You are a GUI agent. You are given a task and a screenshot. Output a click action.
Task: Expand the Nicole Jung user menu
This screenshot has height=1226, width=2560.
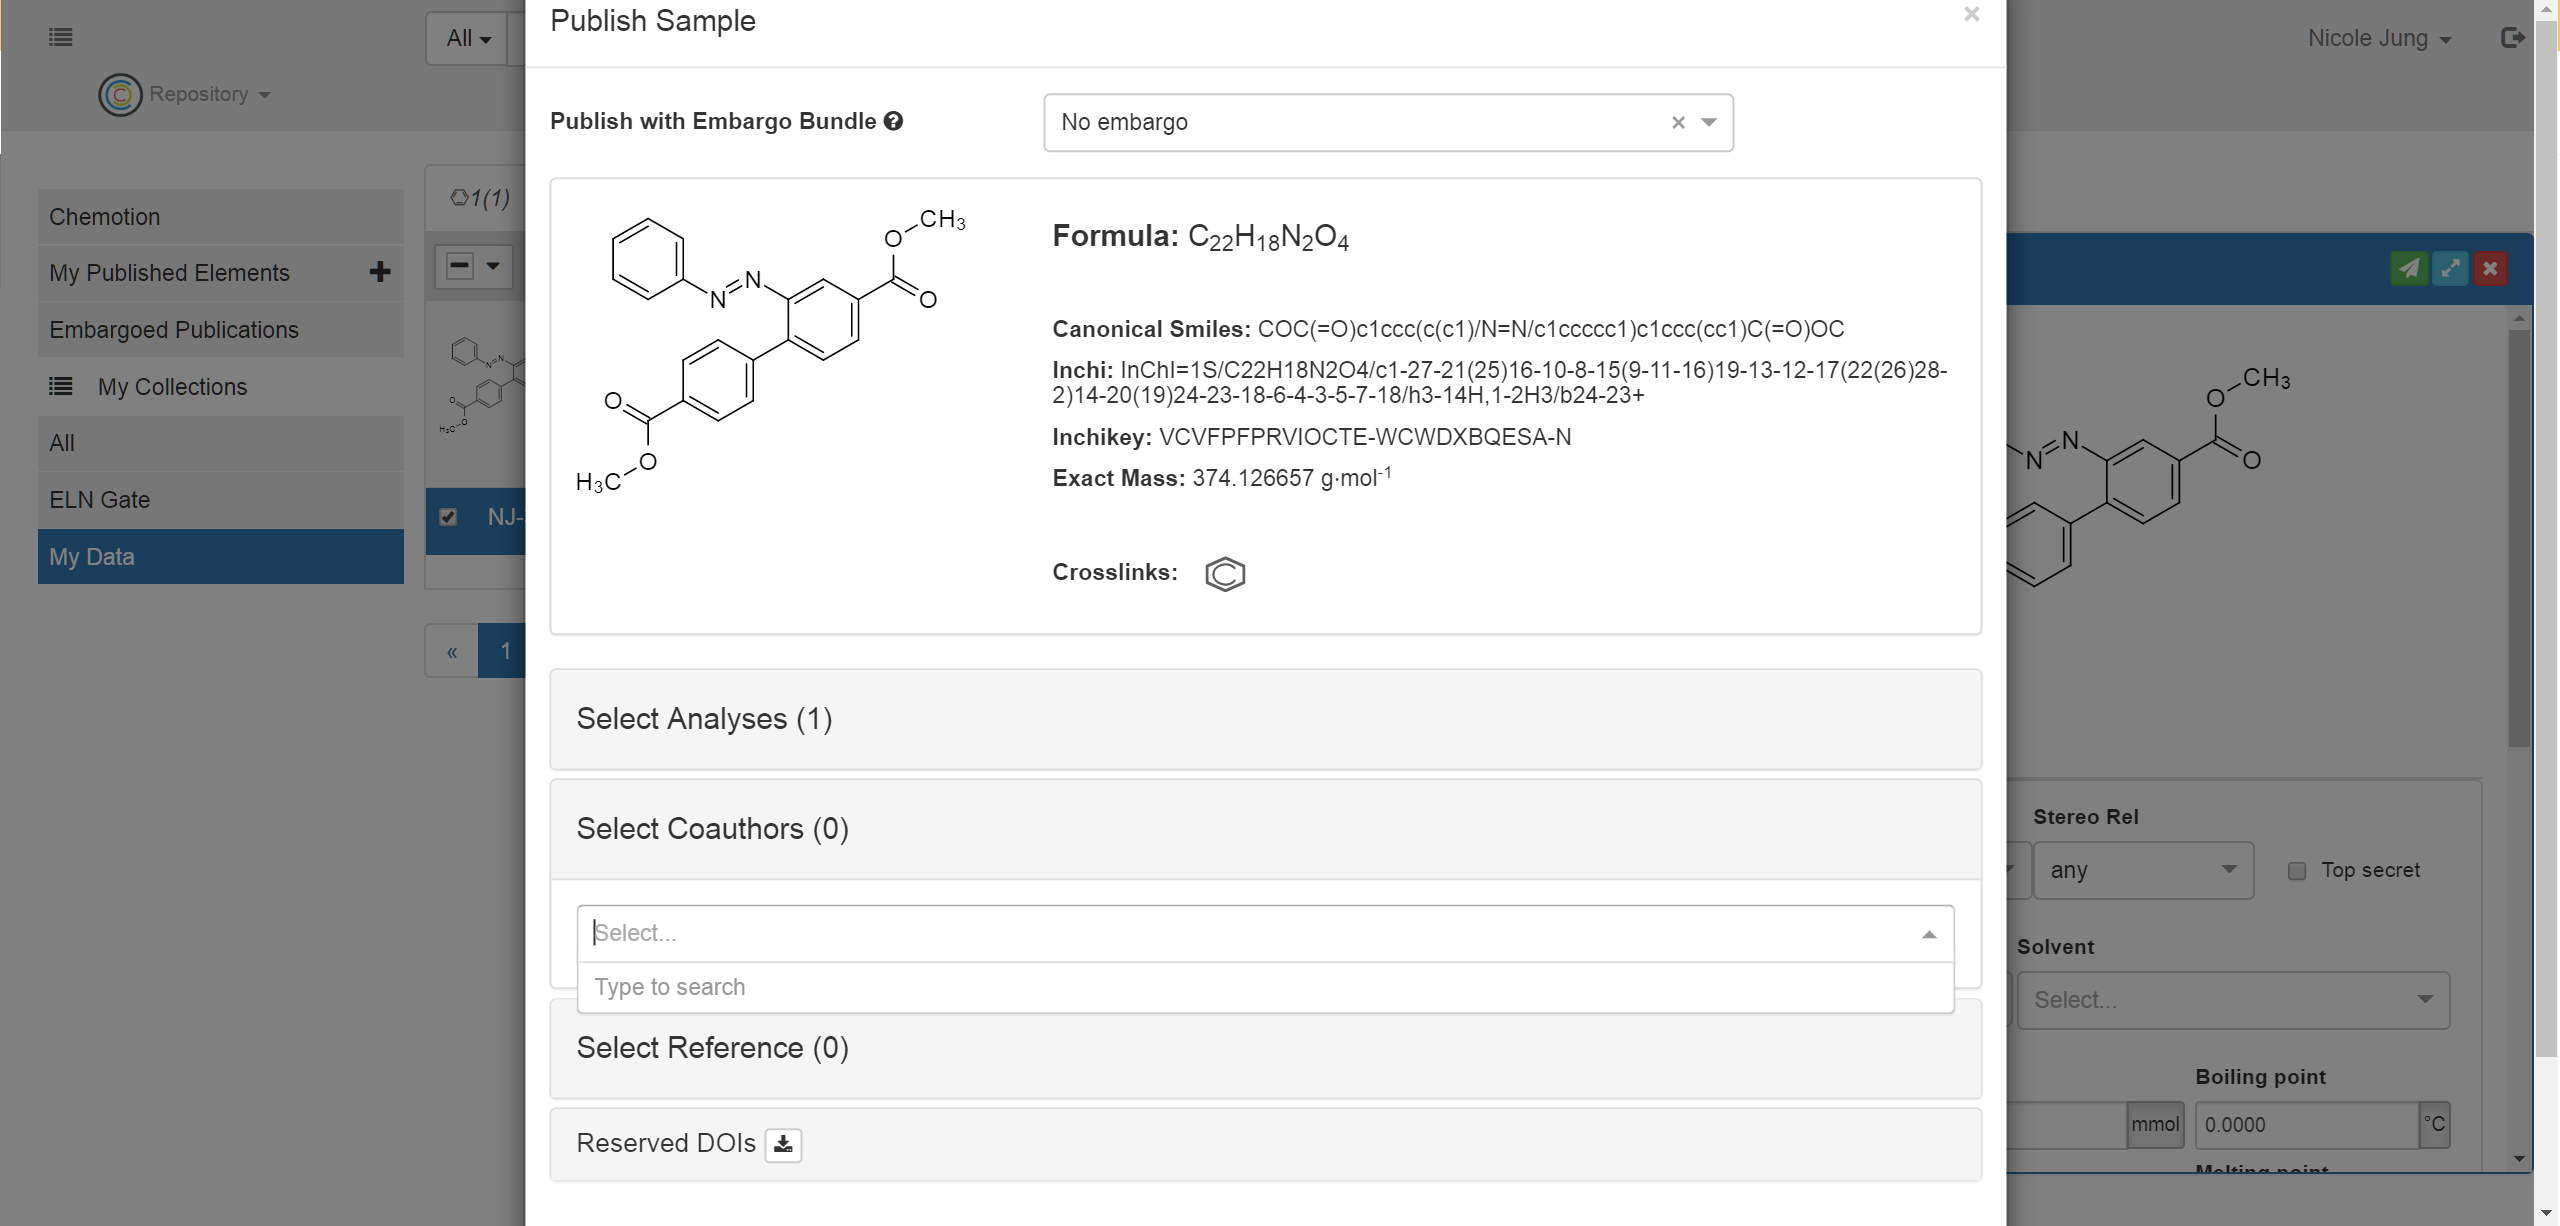2378,38
